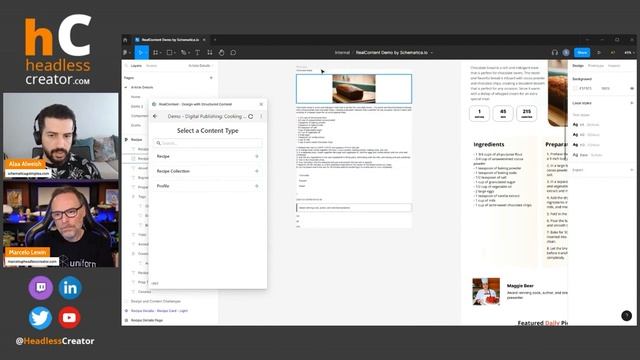The width and height of the screenshot is (640, 360).
Task: Add the Profile content type
Action: [257, 186]
